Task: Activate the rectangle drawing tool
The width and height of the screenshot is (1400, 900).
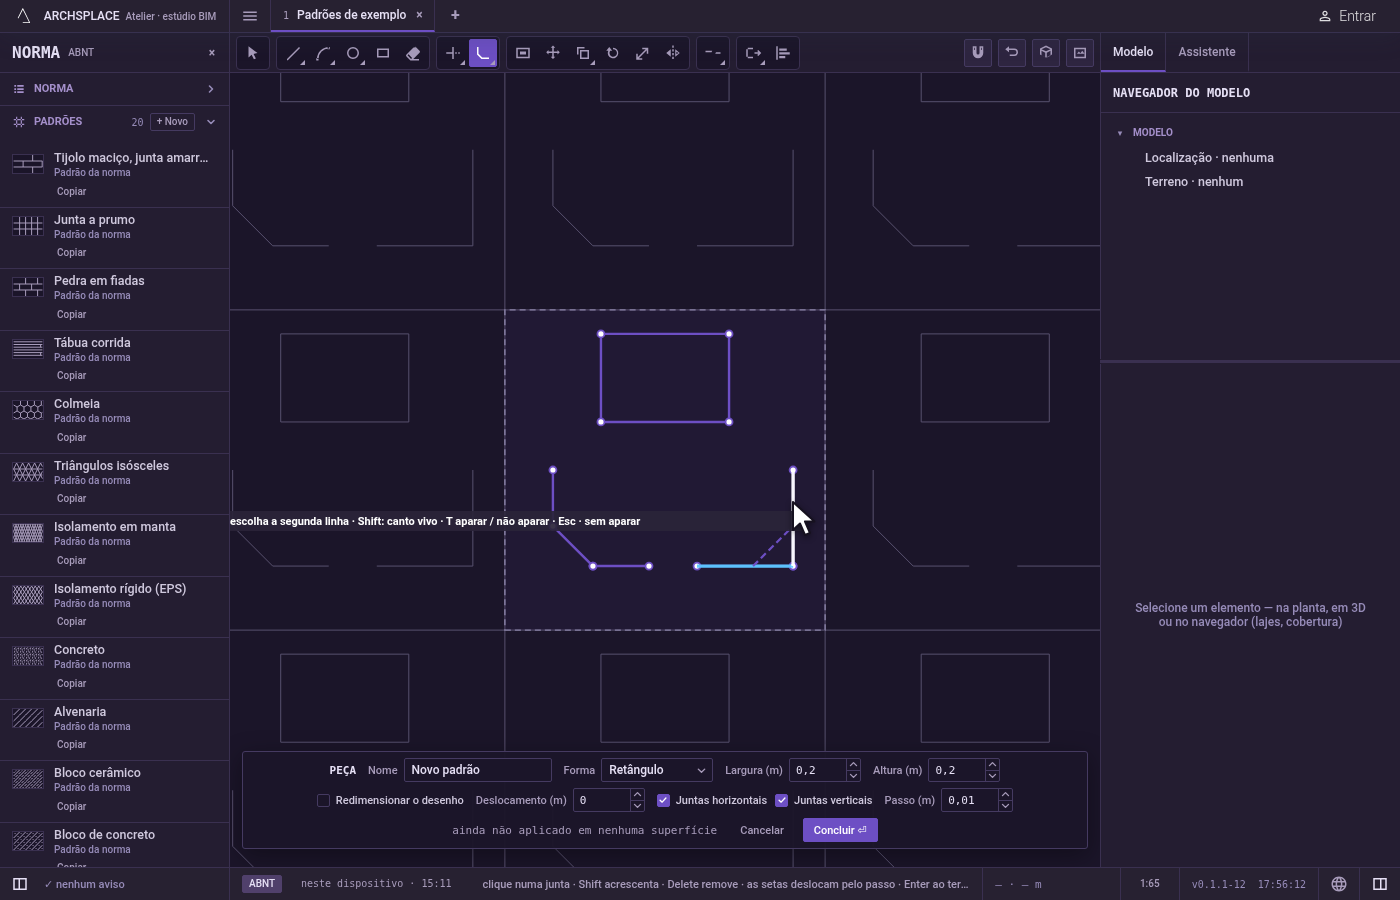Action: (x=383, y=53)
